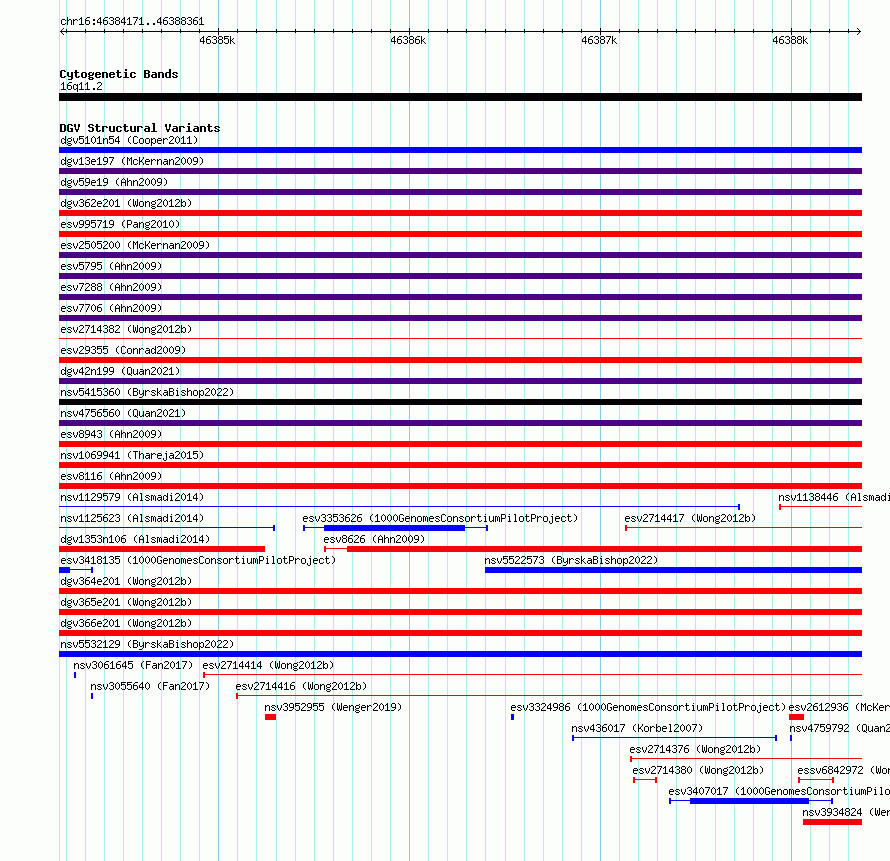
Task: Click the thick blue esv3407017 variant segment
Action: tap(749, 801)
